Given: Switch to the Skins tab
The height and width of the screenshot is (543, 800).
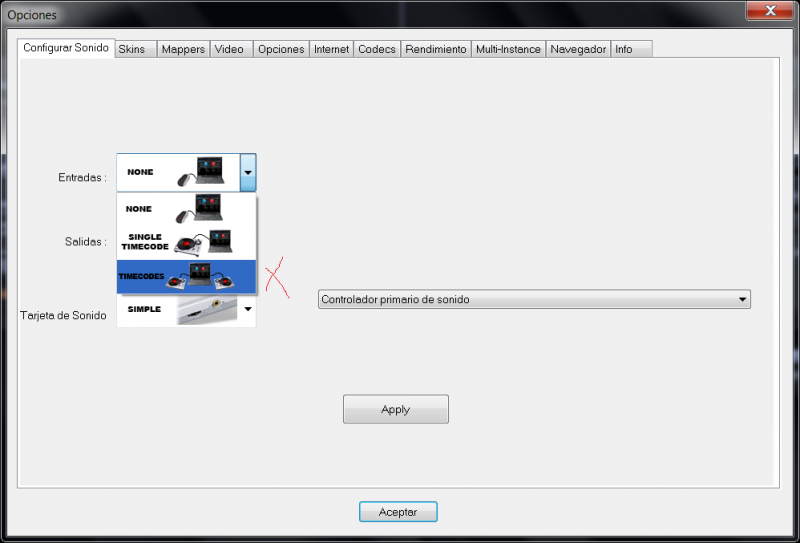Looking at the screenshot, I should click(136, 50).
